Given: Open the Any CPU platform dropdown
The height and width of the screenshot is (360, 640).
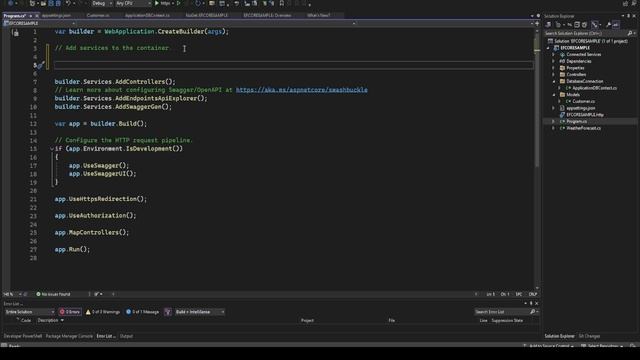Looking at the screenshot, I should coord(133,3).
